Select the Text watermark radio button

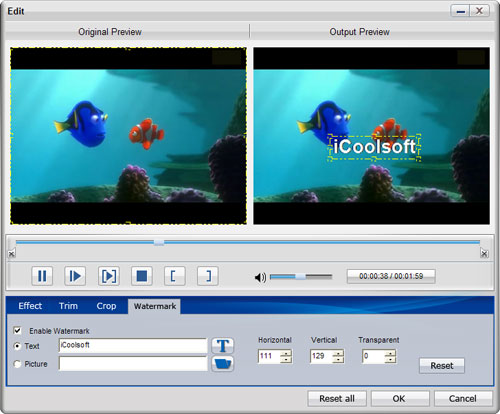(17, 346)
